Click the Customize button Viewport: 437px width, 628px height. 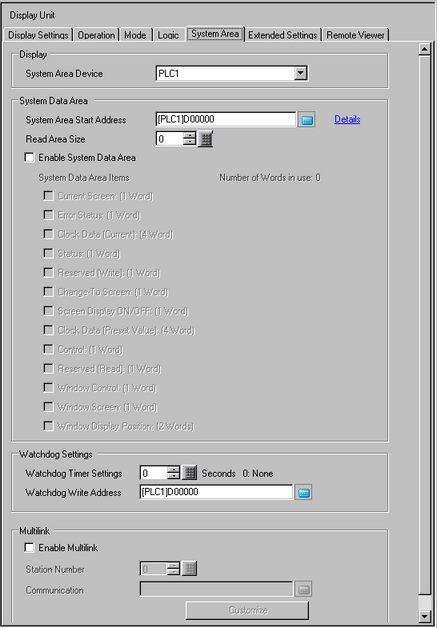[x=248, y=610]
